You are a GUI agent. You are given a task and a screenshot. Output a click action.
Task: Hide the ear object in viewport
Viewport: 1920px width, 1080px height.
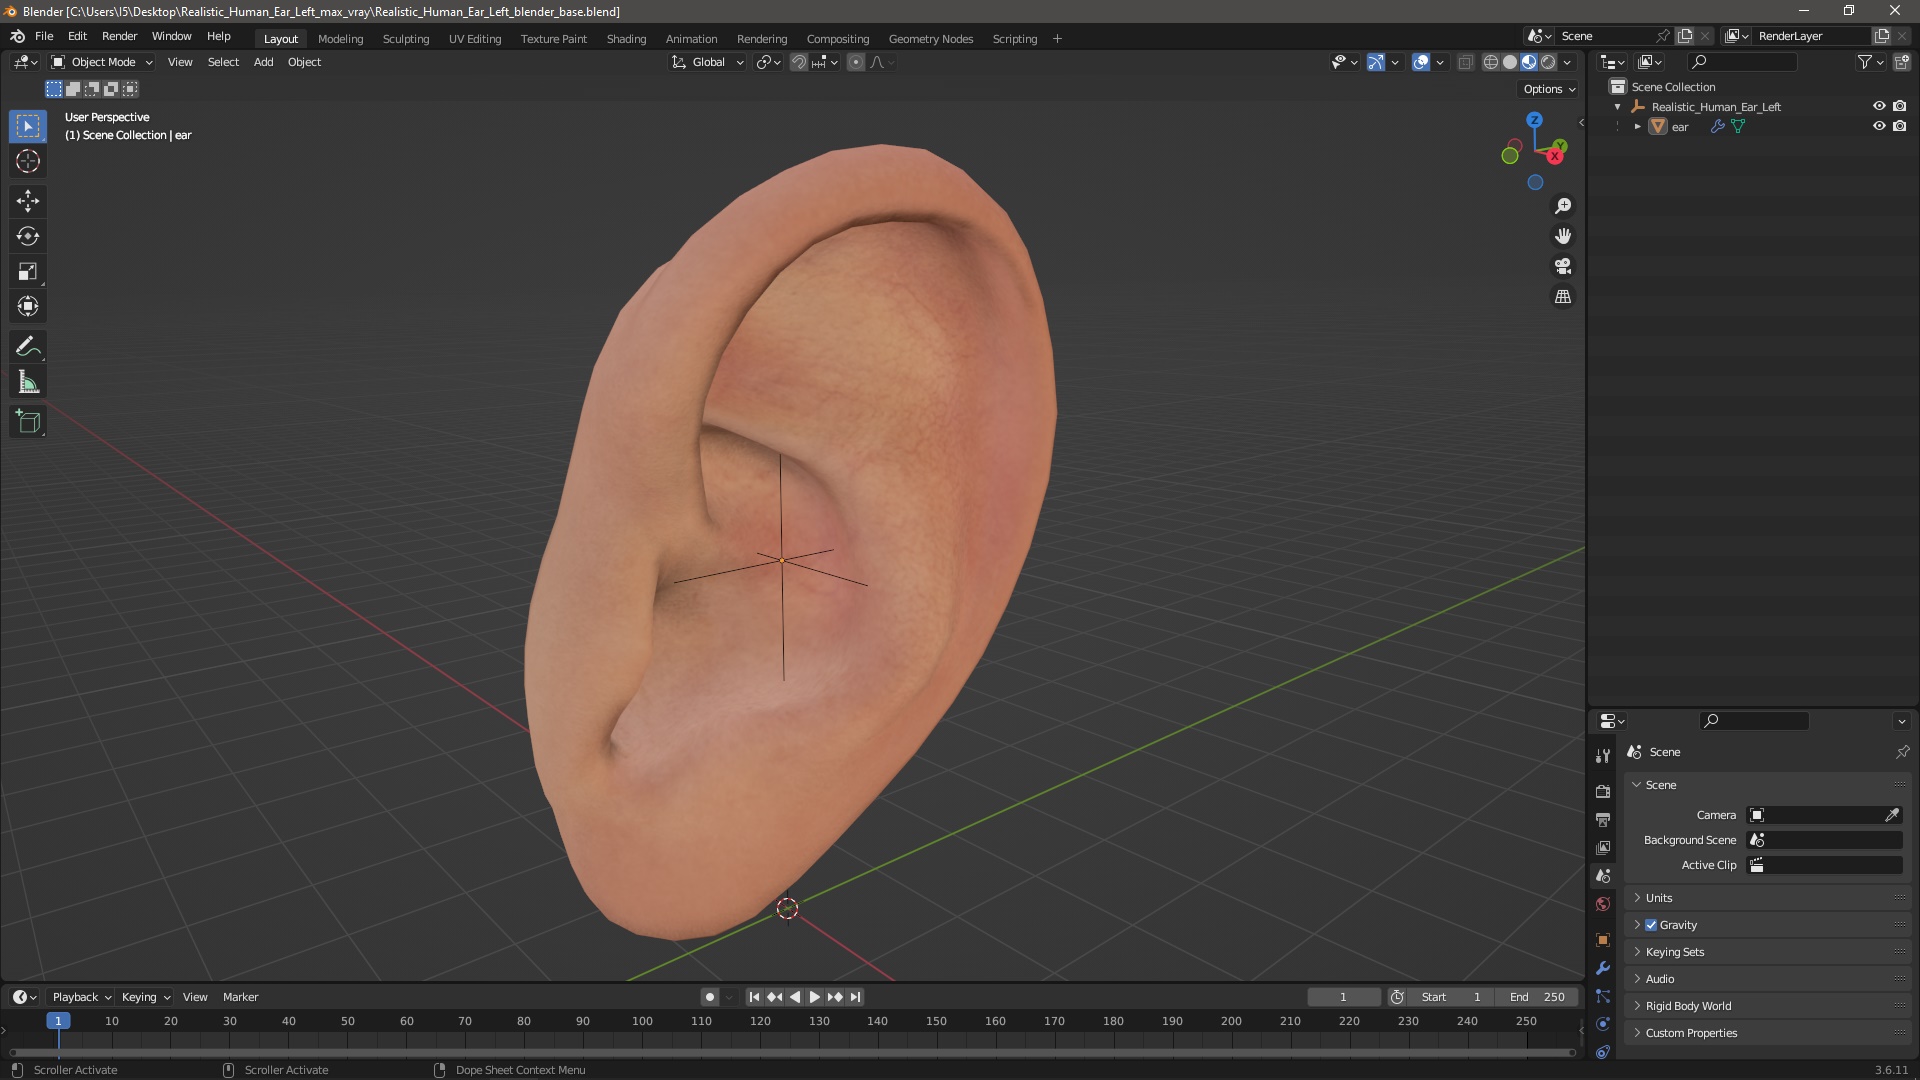coord(1879,126)
